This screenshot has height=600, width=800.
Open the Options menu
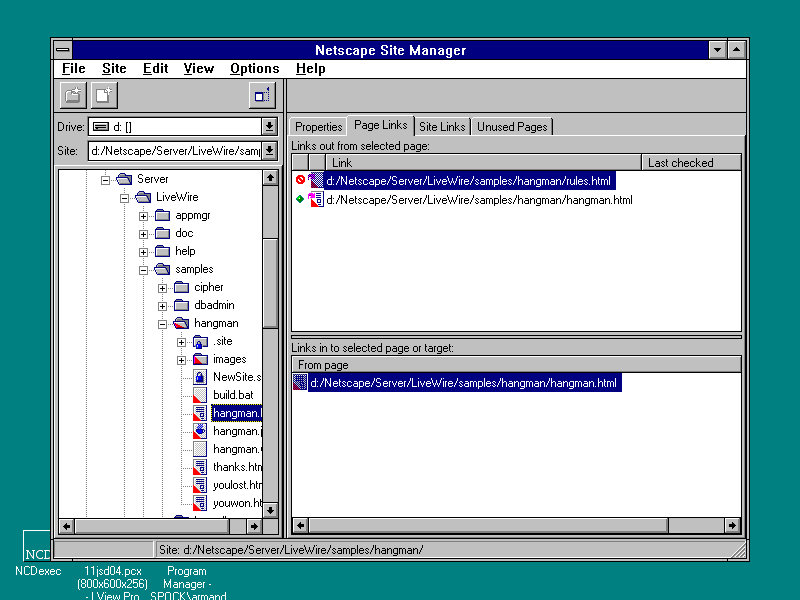click(254, 68)
